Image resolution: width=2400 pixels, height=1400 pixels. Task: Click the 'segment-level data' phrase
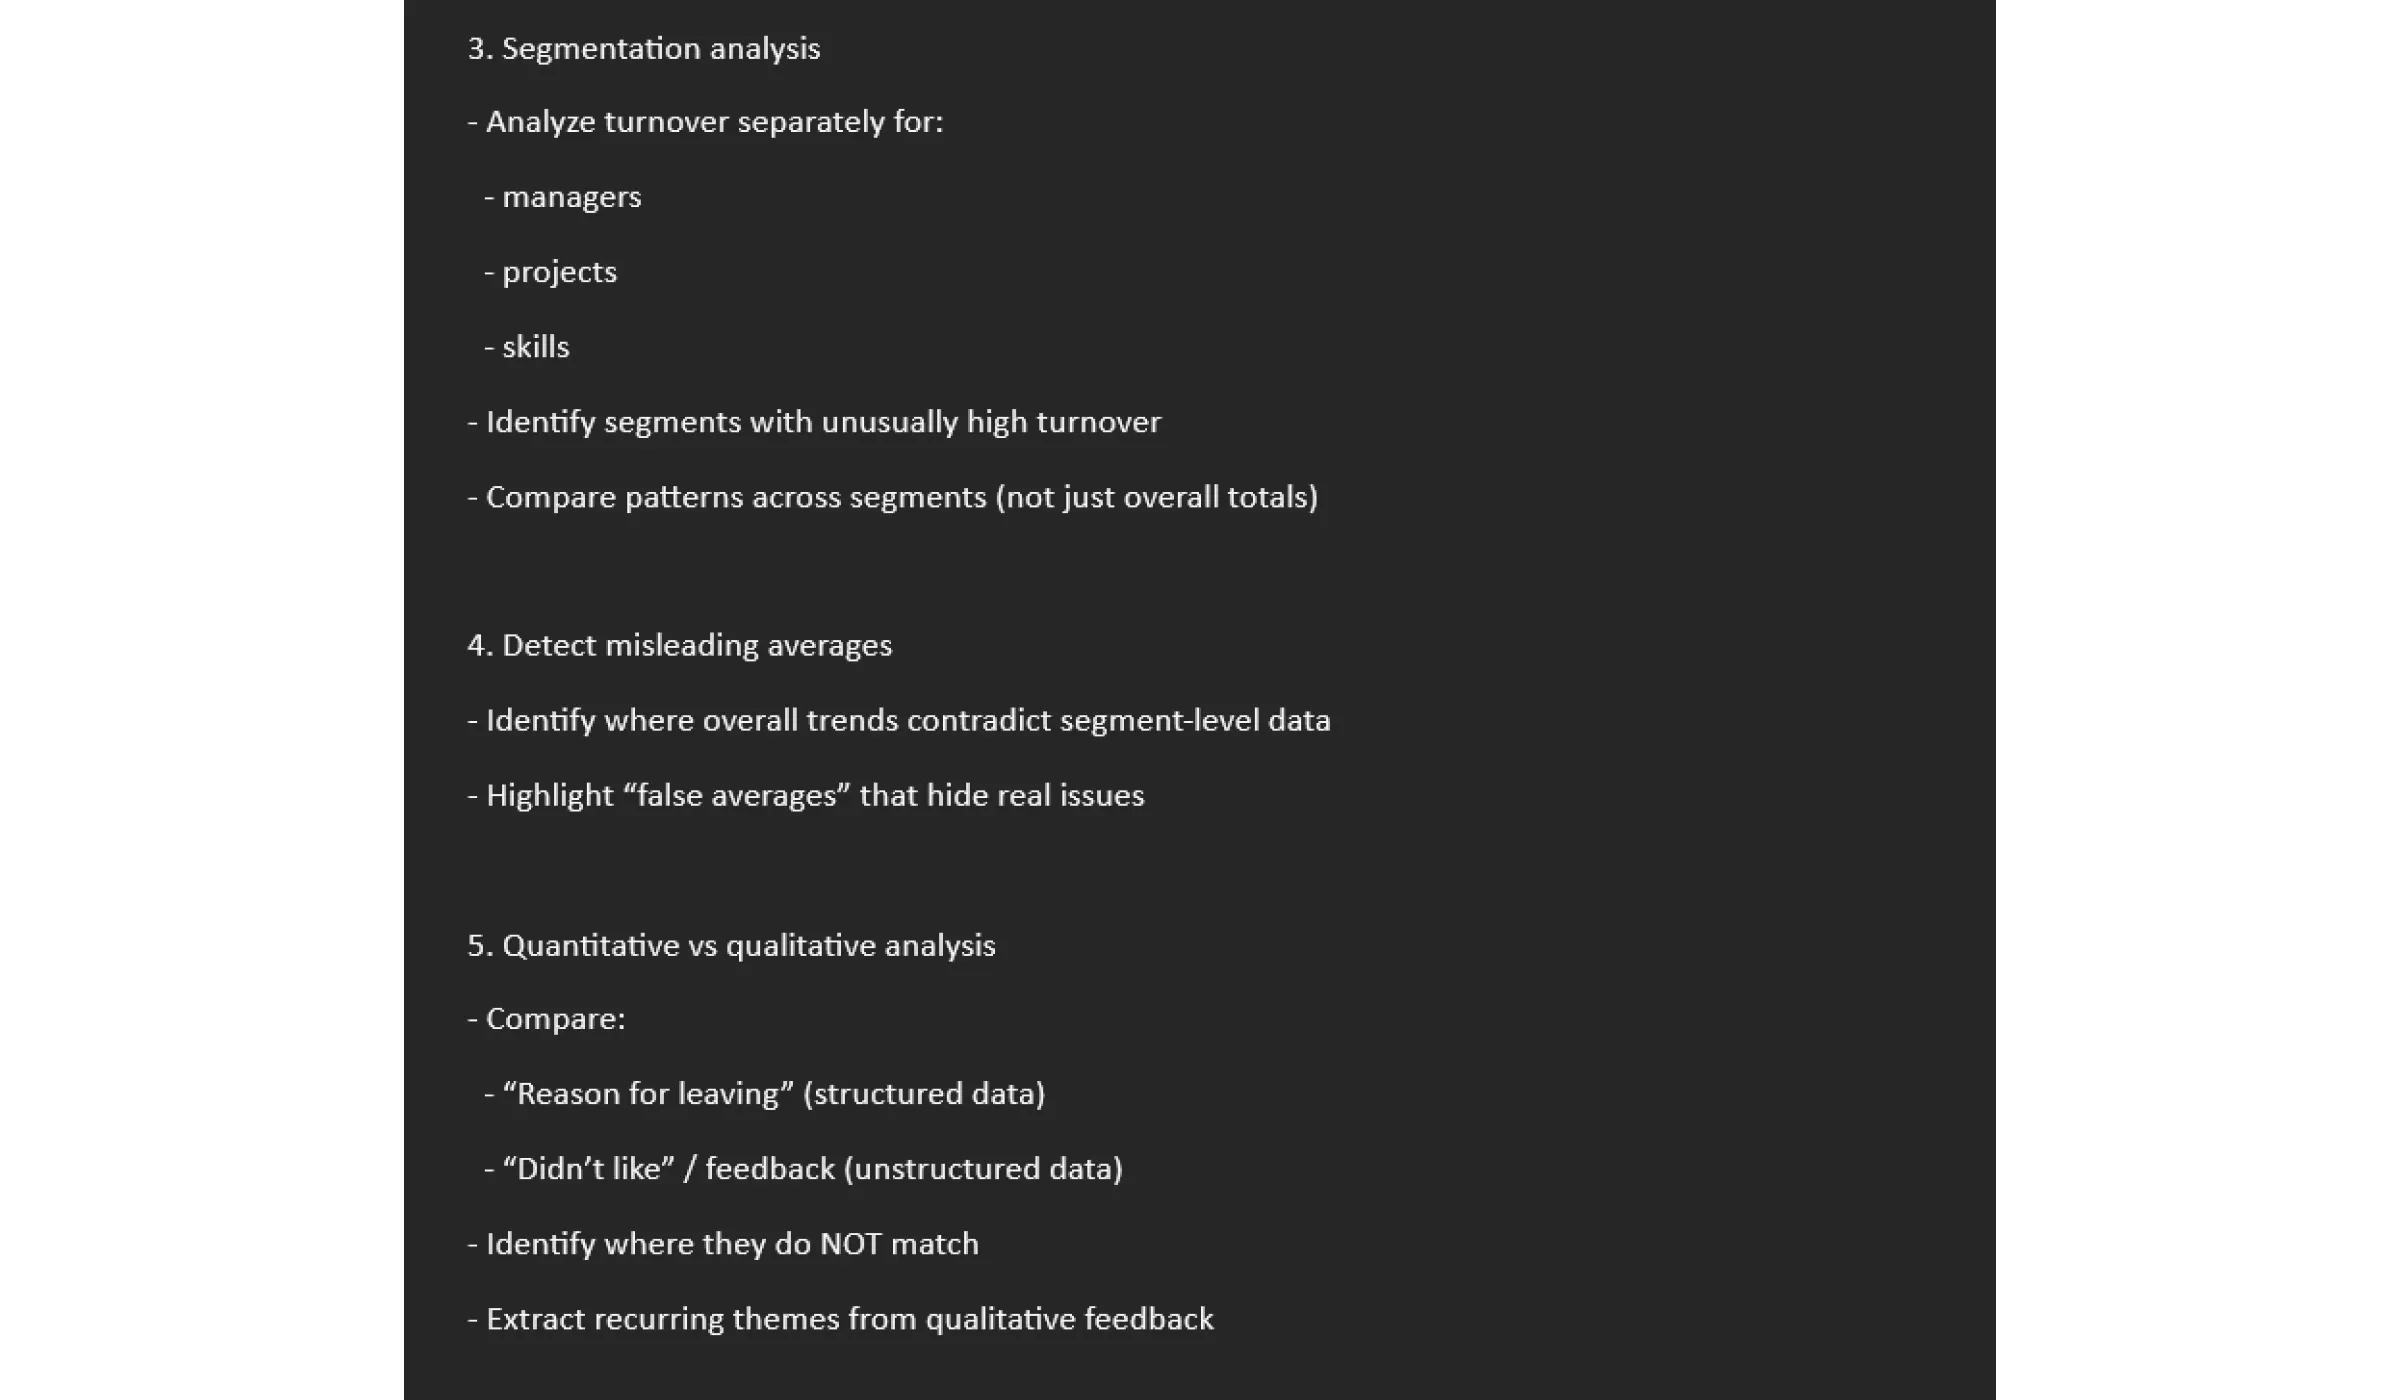[1195, 721]
